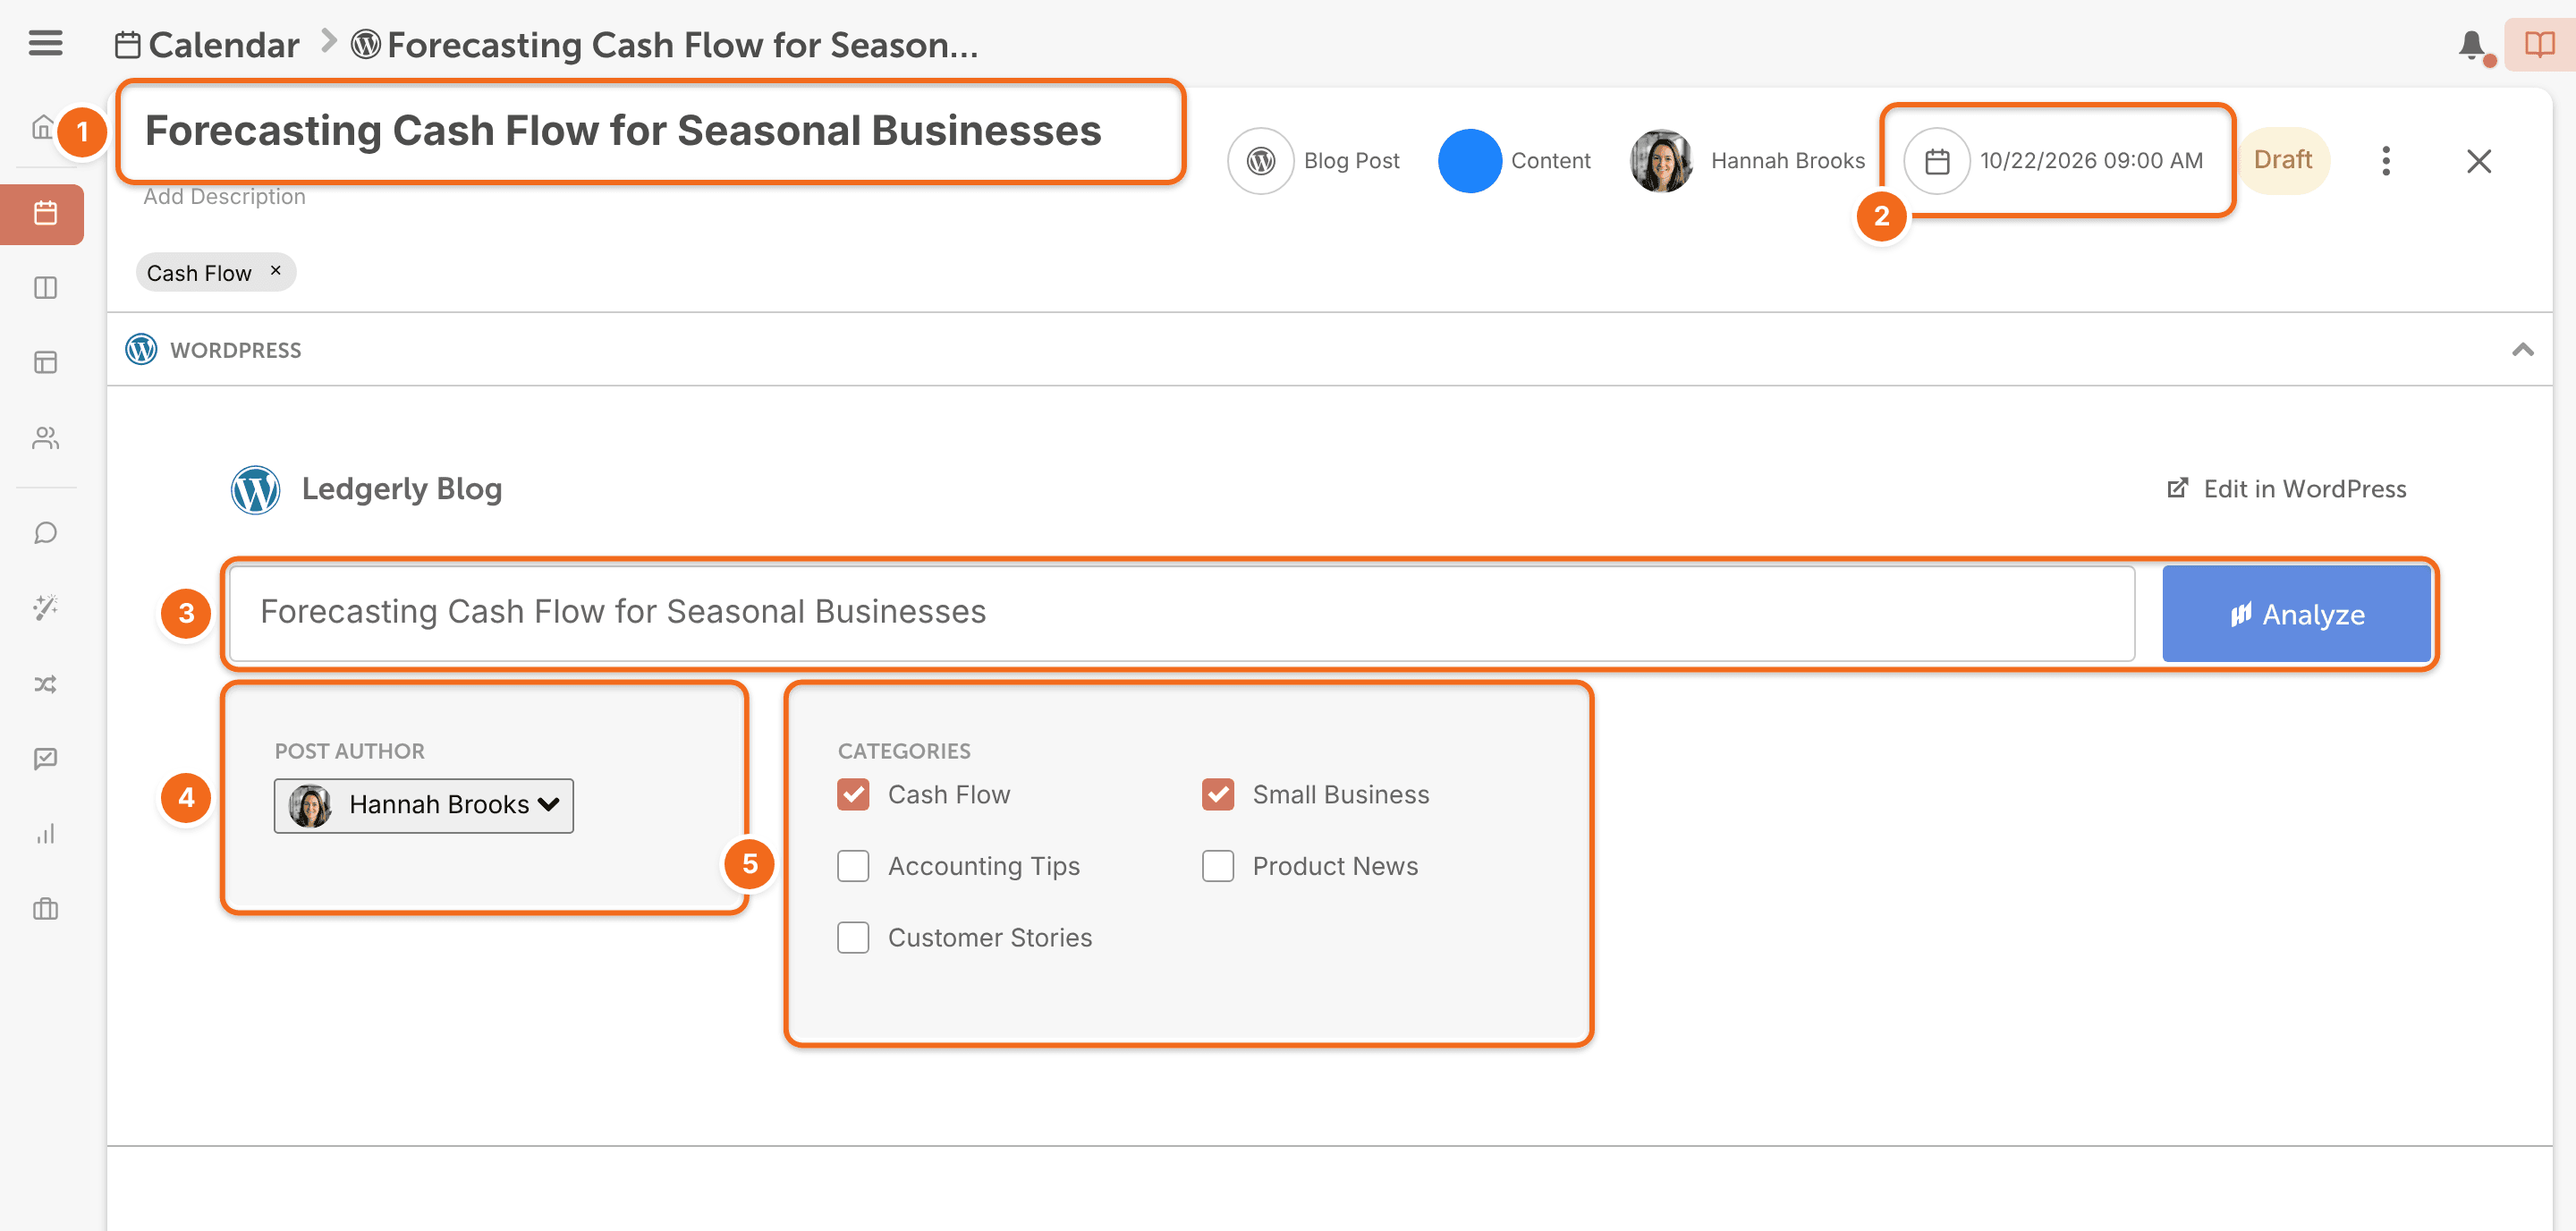Image resolution: width=2576 pixels, height=1231 pixels.
Task: Open the layout template sidebar icon
Action: pos(45,362)
